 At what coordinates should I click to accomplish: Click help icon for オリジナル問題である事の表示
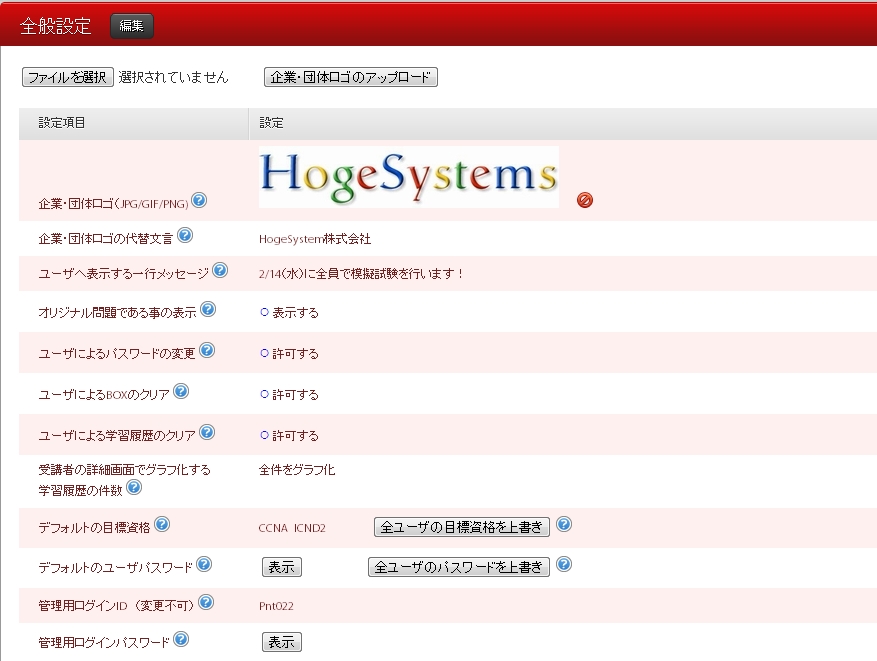tap(208, 309)
